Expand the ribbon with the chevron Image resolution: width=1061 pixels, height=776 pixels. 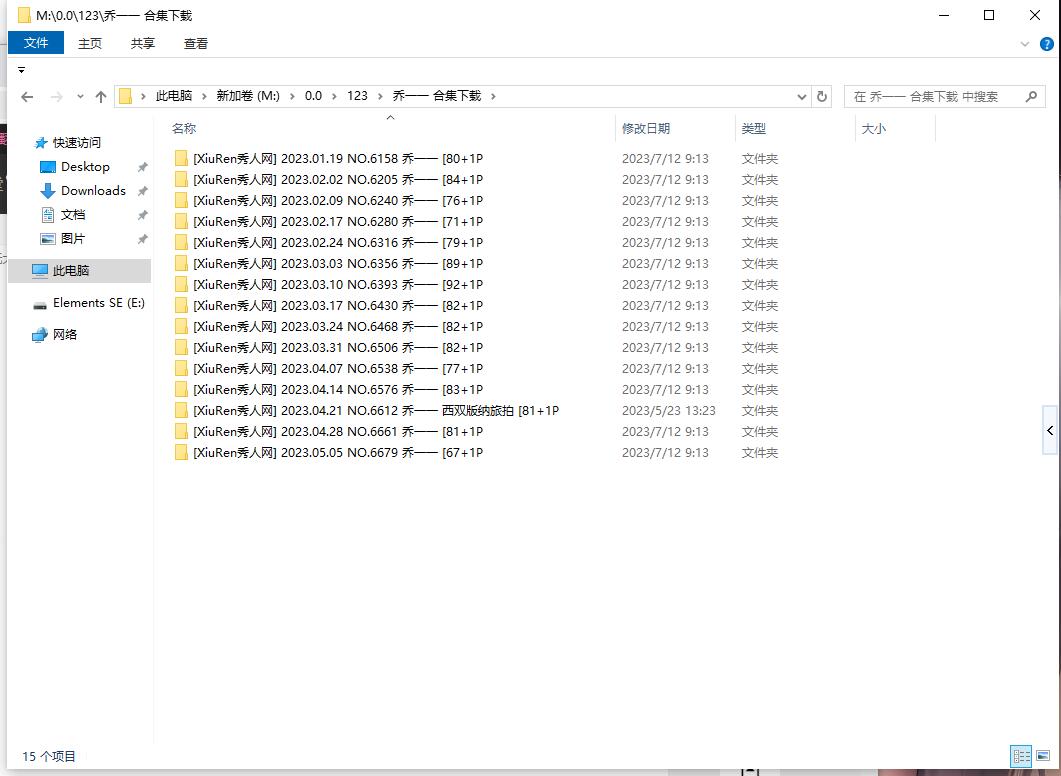tap(1025, 44)
